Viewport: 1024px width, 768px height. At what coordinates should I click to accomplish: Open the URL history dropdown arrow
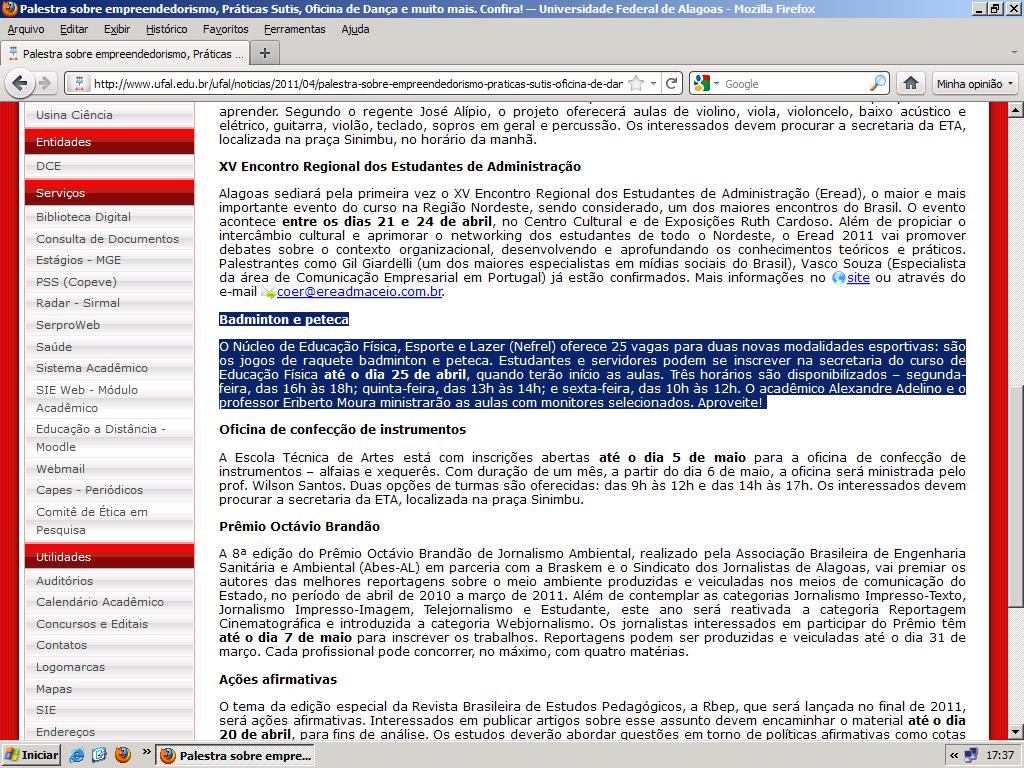(x=653, y=84)
